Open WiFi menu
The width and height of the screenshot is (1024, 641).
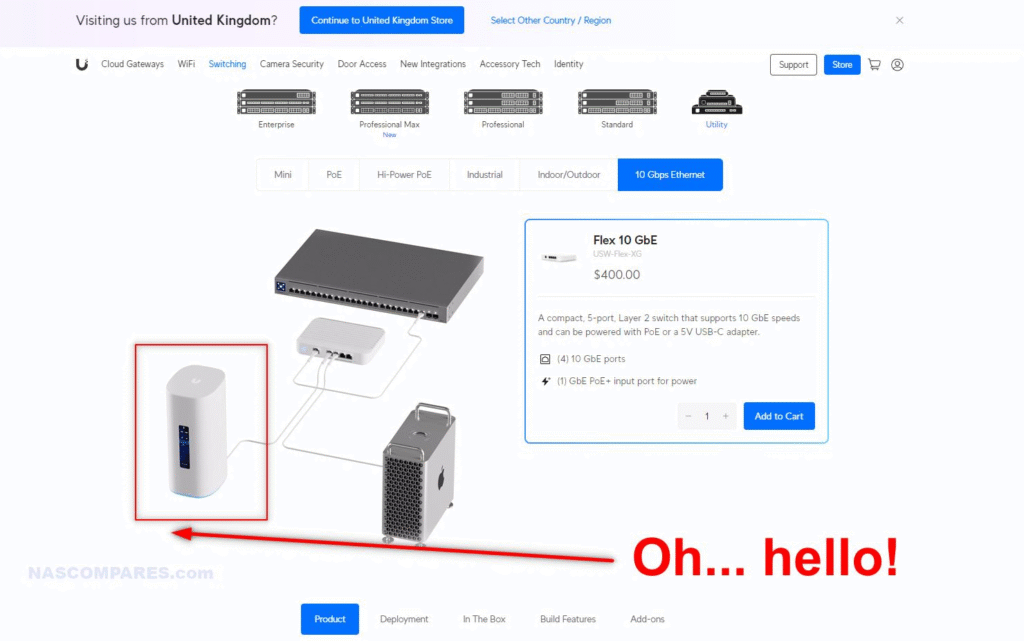pyautogui.click(x=186, y=64)
